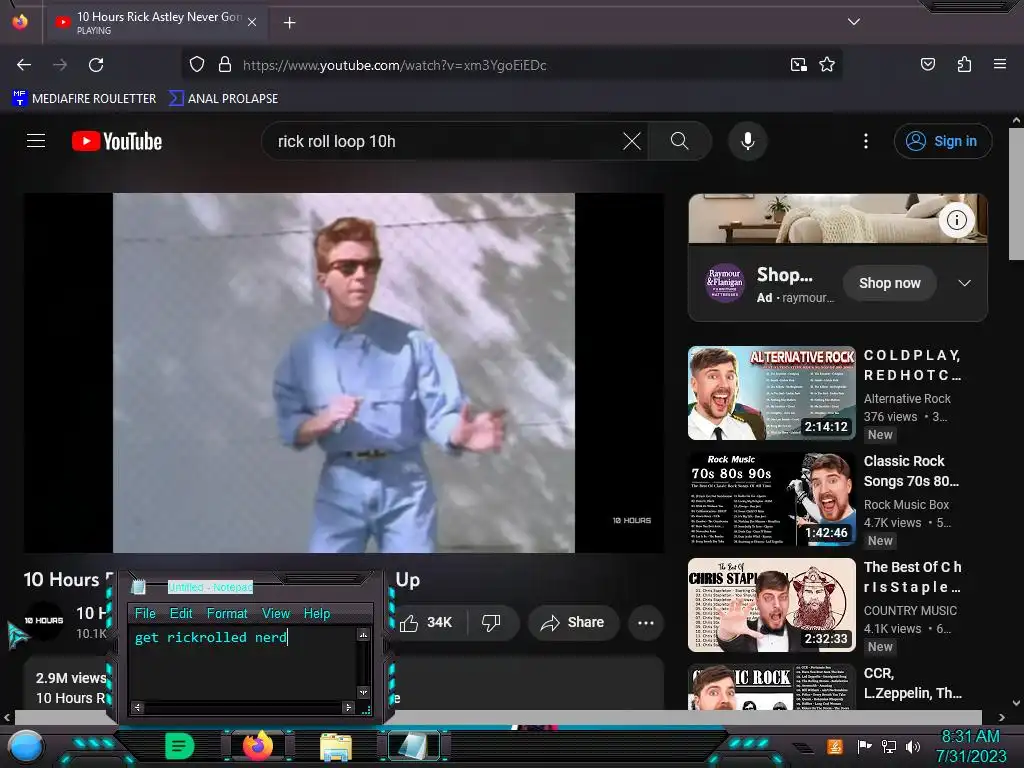
Task: Open YouTube settings three-dot menu
Action: [x=866, y=141]
